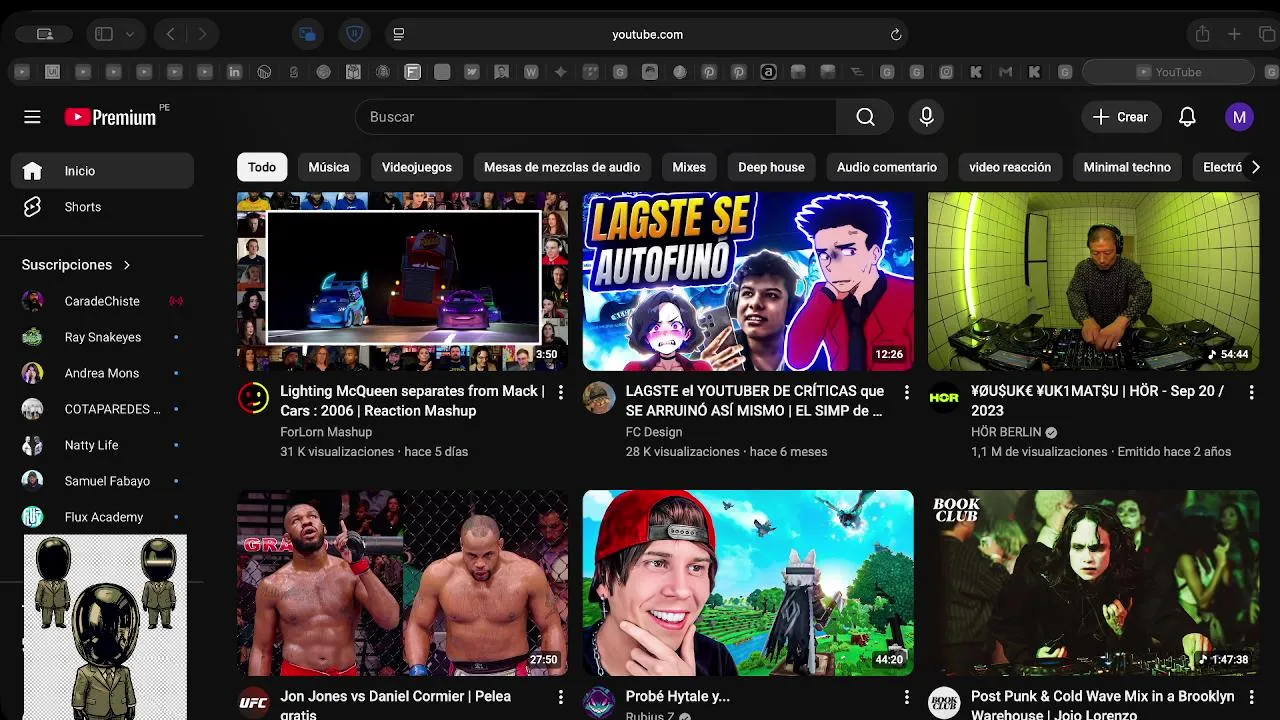Click the shield privacy extension icon
Screen dimensions: 1280x720
point(354,34)
